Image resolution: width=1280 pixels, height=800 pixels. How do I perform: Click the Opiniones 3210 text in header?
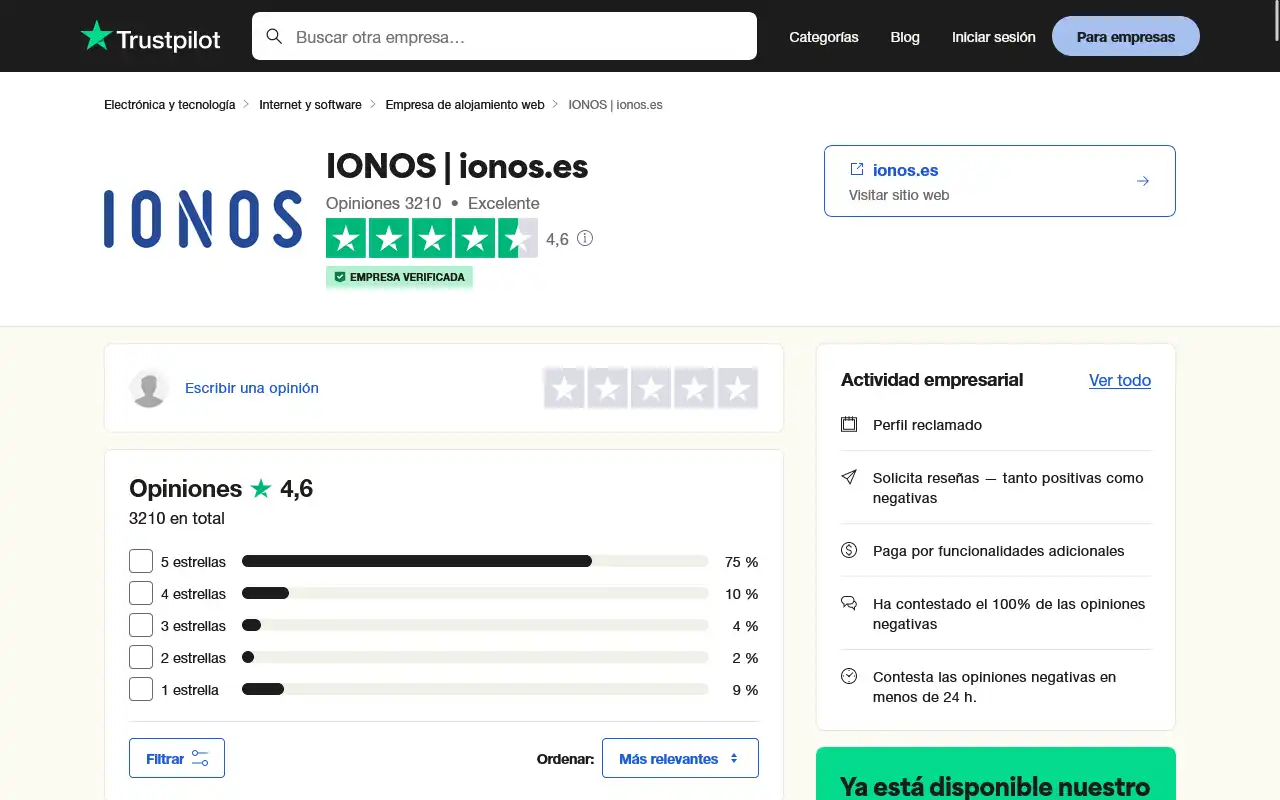(x=384, y=203)
